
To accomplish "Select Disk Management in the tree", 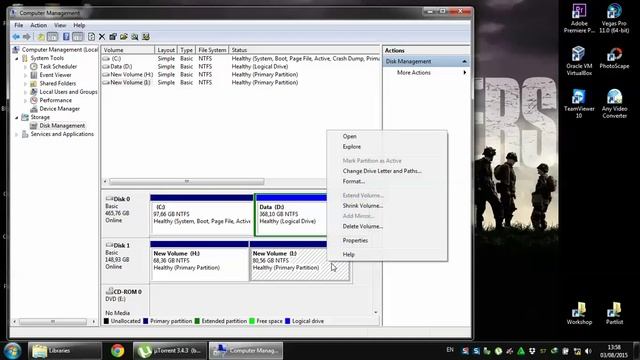I will [62, 126].
